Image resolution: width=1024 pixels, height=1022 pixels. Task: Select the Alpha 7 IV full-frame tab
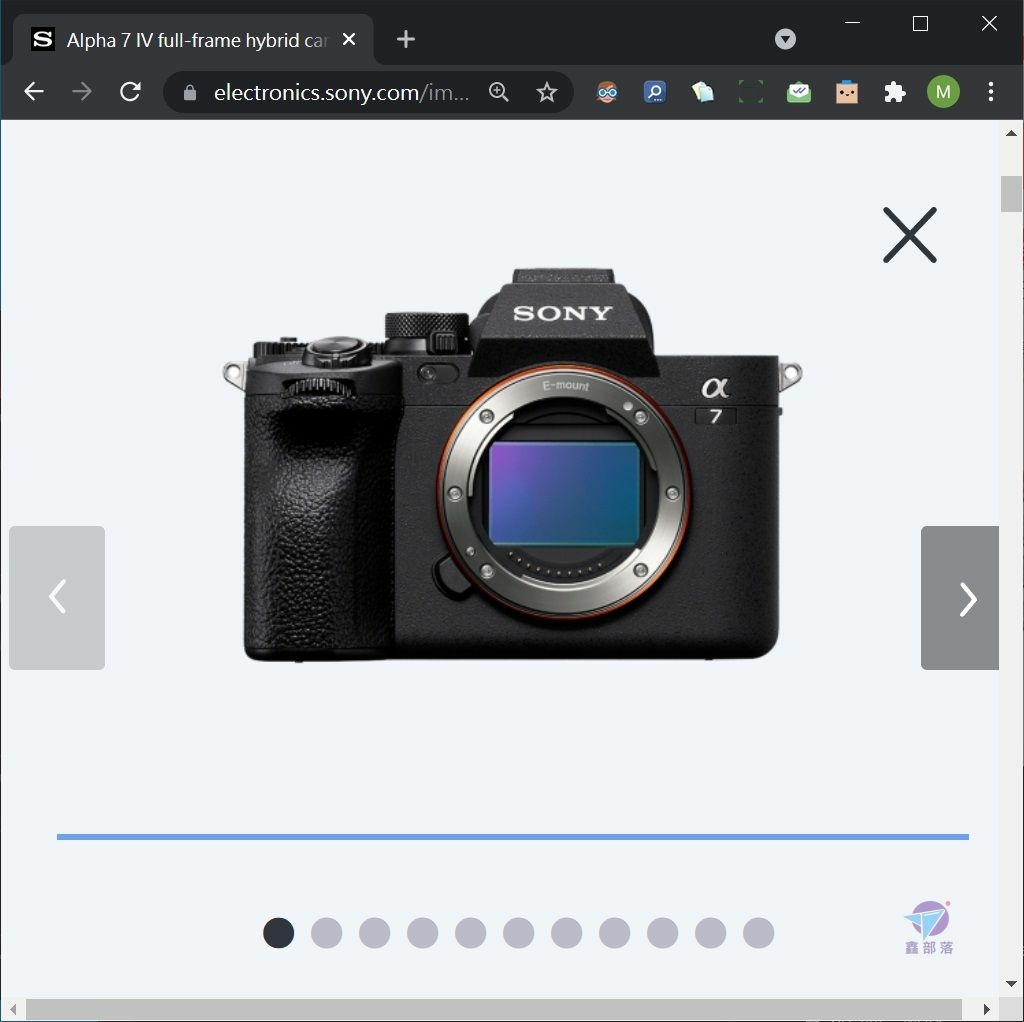pyautogui.click(x=193, y=39)
